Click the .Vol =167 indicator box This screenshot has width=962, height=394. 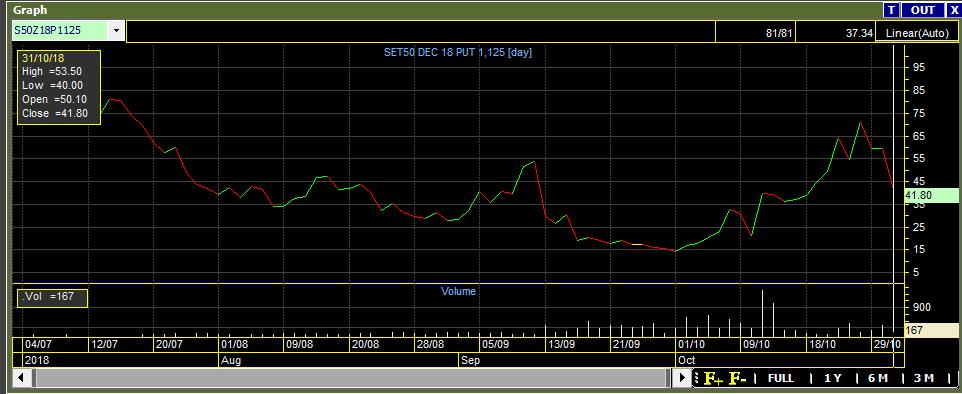tap(52, 298)
